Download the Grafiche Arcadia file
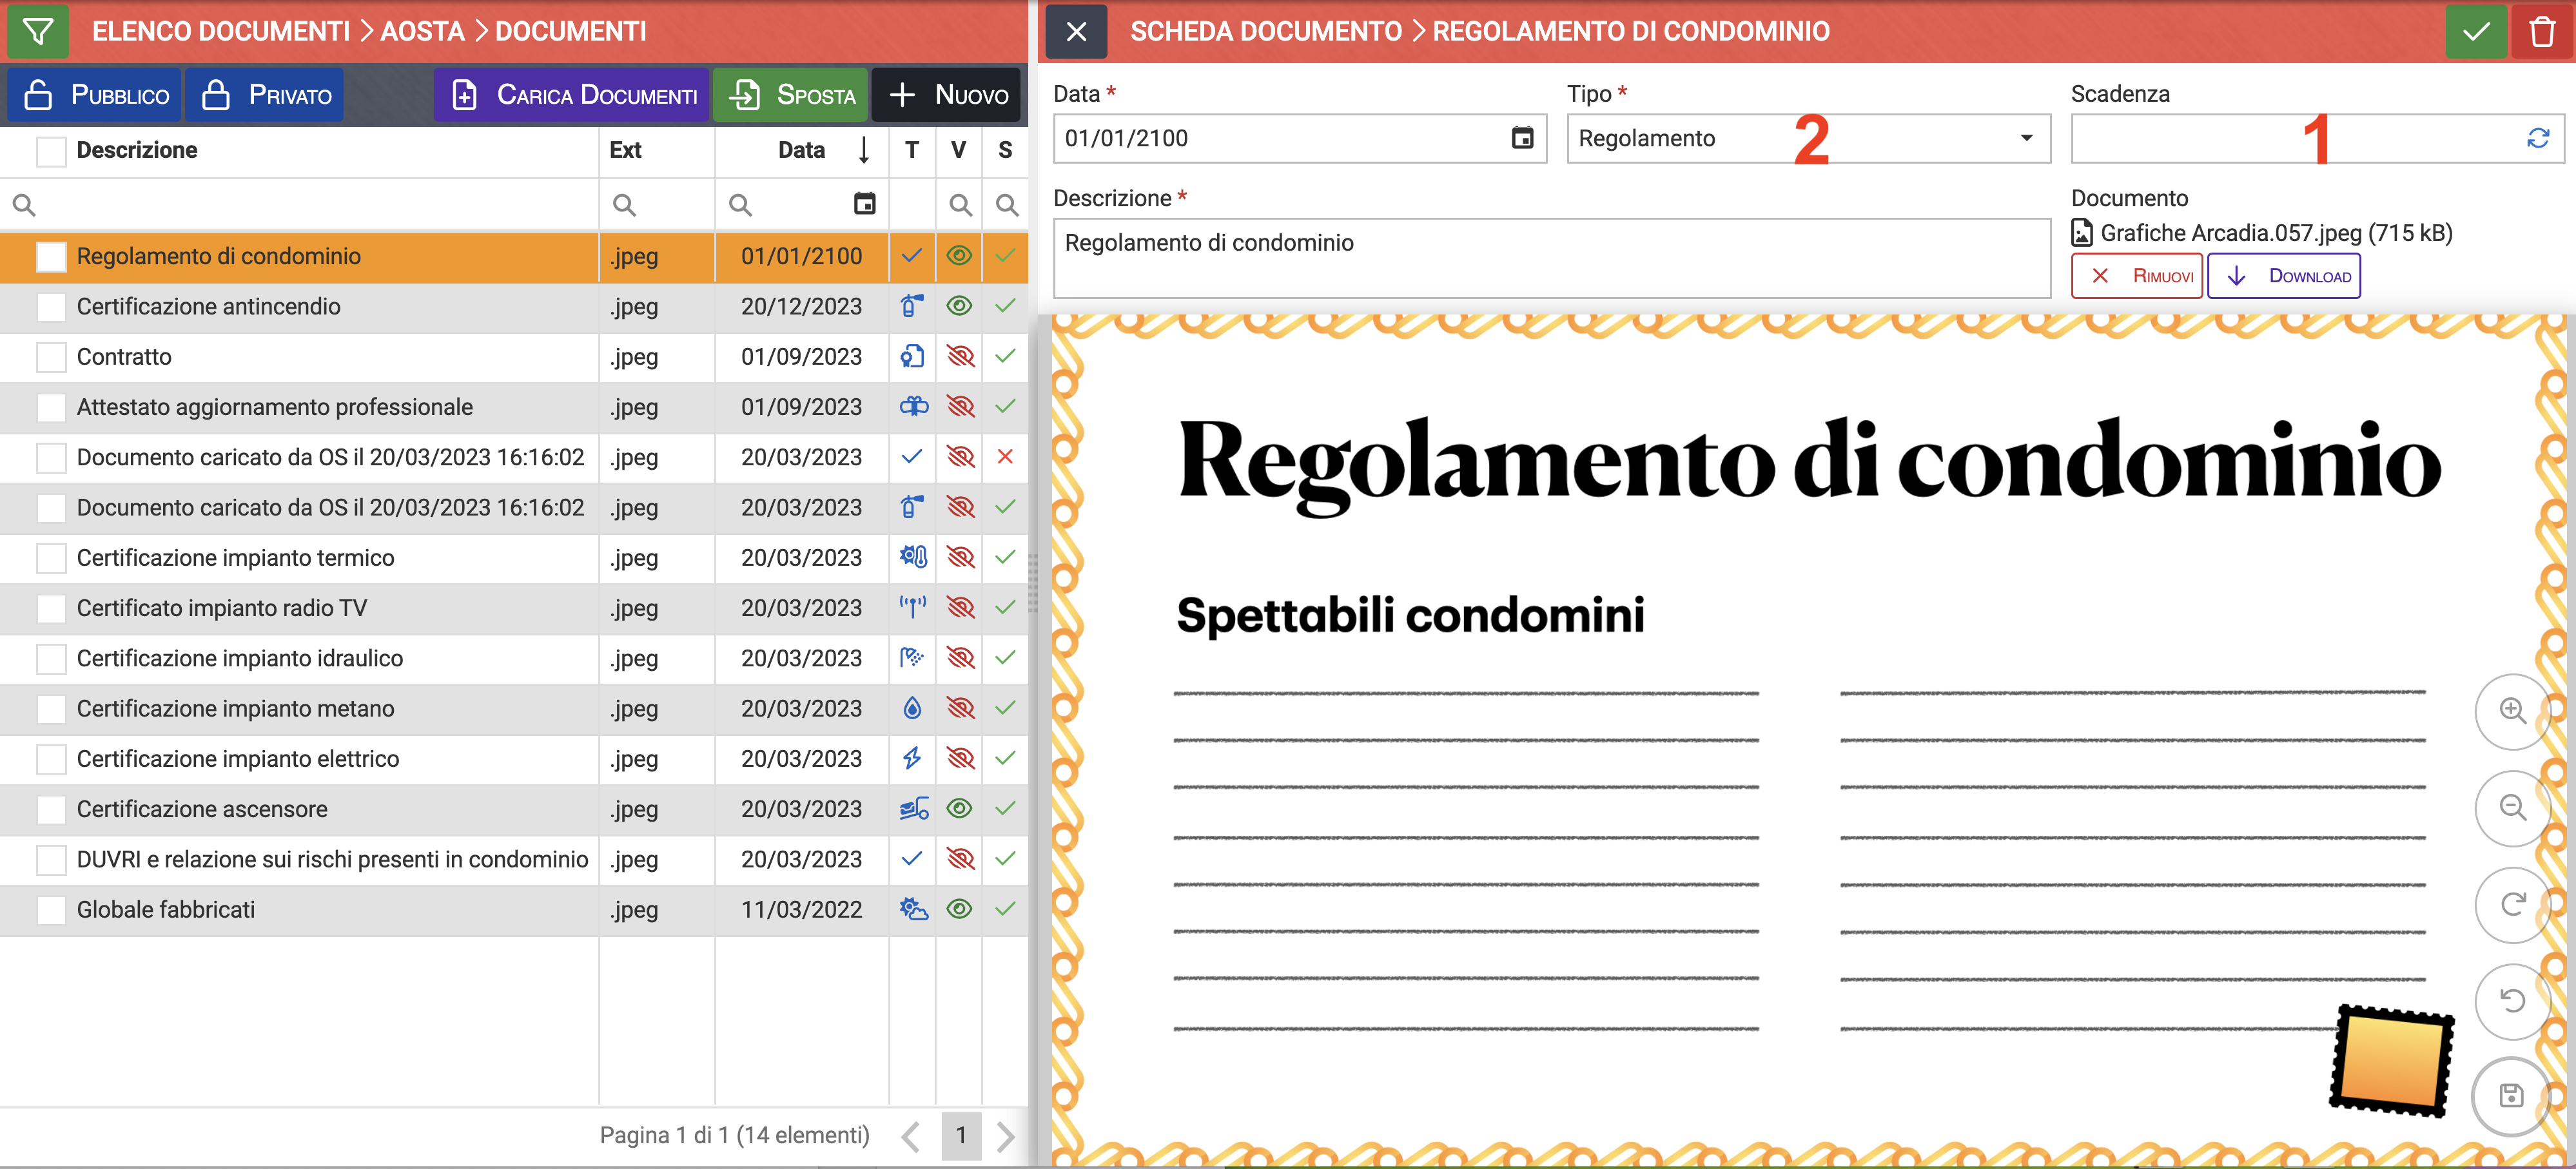Screen dimensions: 2576x1169 [2284, 276]
